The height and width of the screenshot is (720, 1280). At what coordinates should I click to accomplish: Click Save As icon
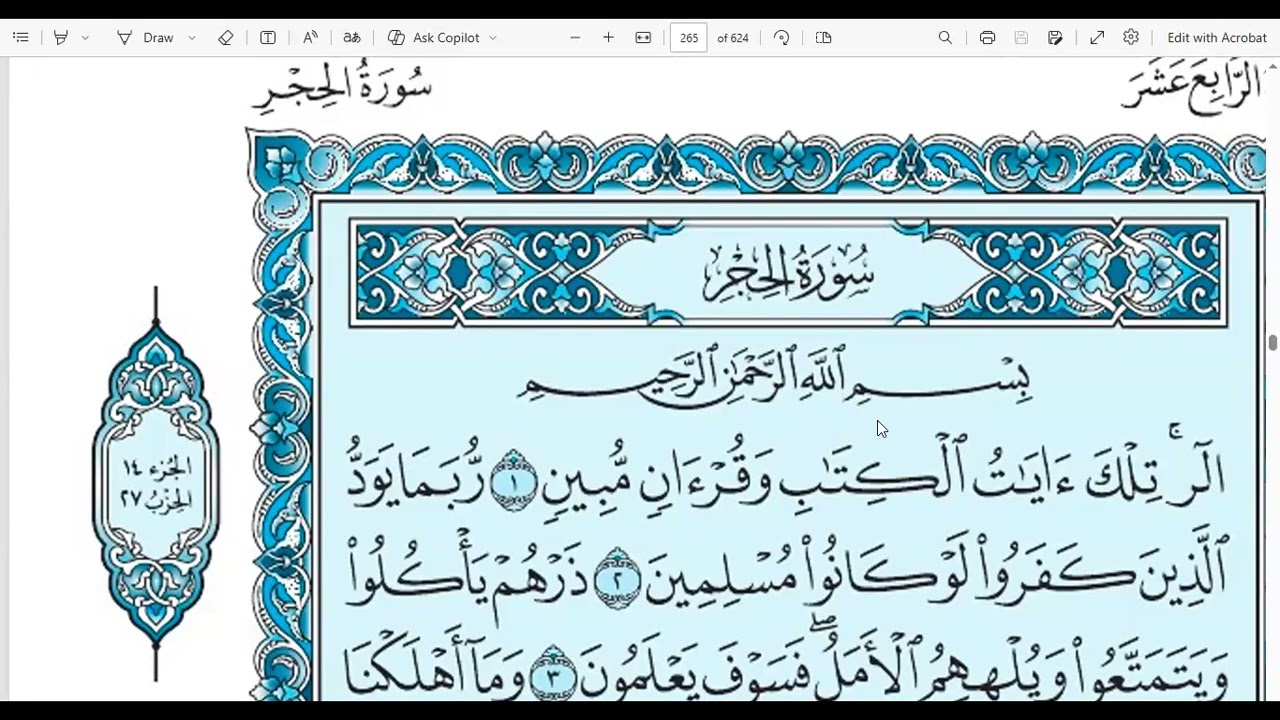(x=1055, y=37)
